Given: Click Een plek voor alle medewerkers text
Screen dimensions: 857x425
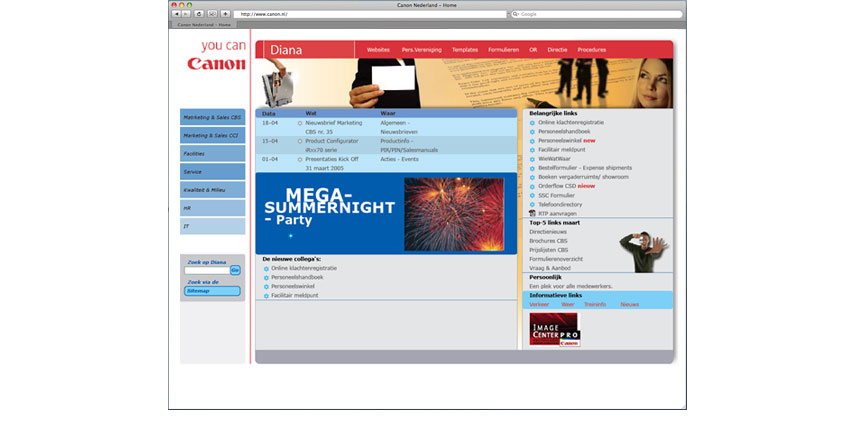Looking at the screenshot, I should [x=571, y=286].
